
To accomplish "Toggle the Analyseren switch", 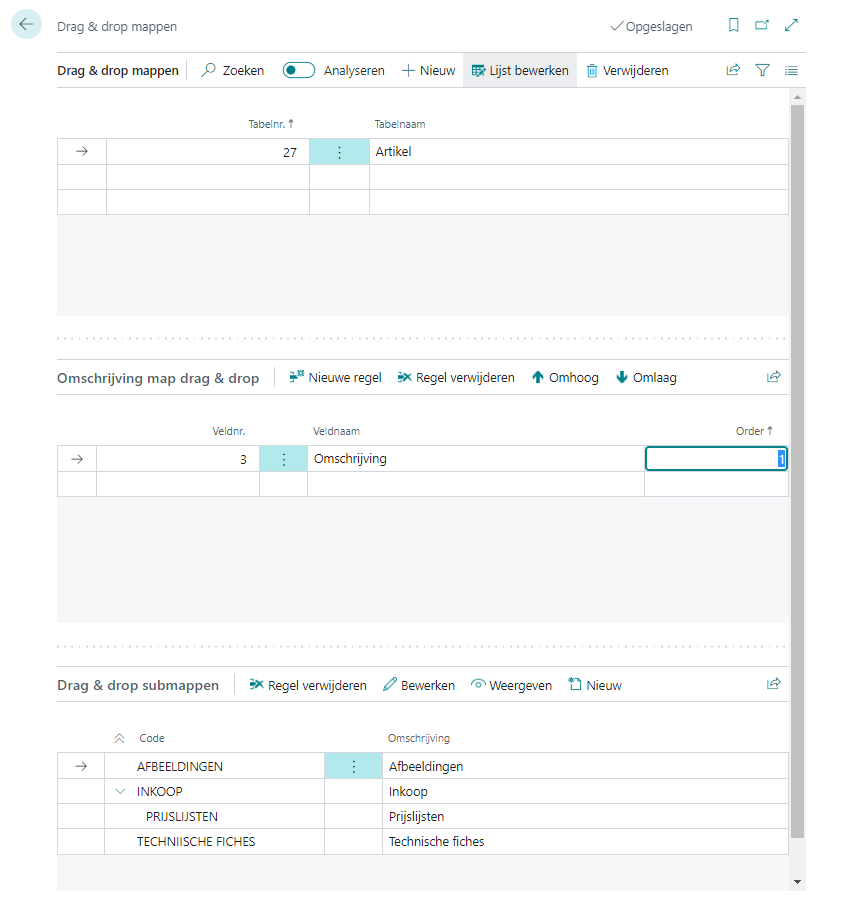I will (299, 70).
